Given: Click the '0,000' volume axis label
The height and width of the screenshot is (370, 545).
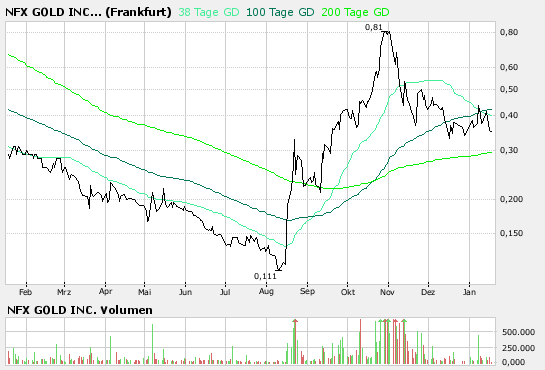Looking at the screenshot, I should (x=513, y=362).
